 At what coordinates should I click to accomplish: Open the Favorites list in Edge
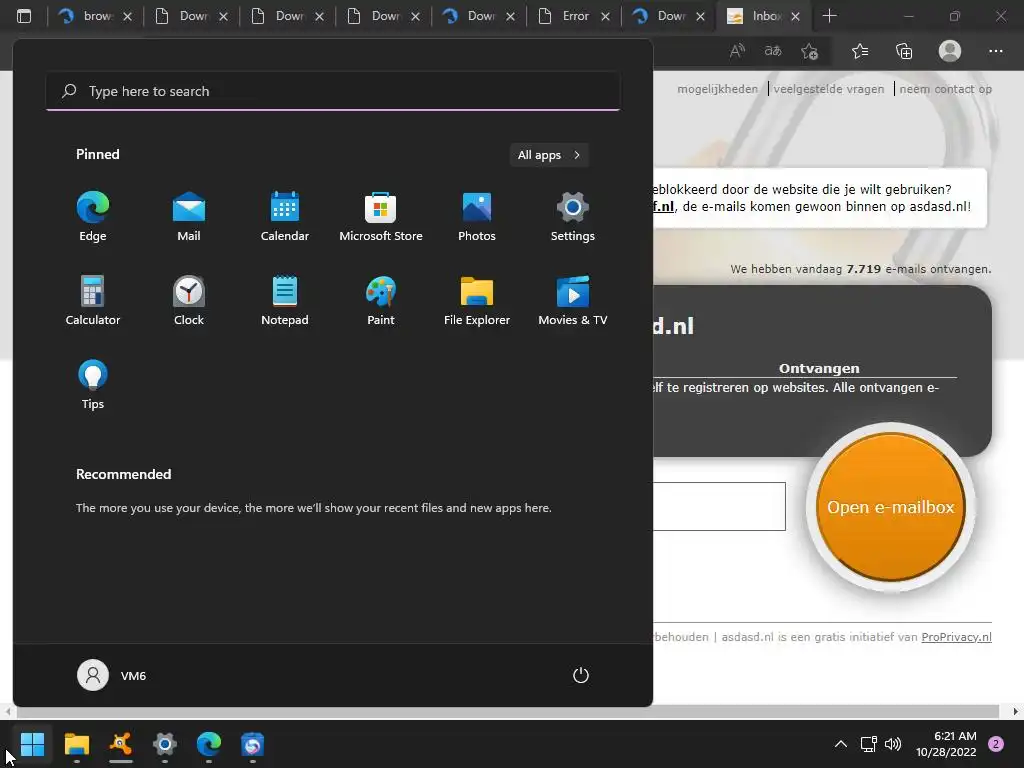(x=860, y=51)
